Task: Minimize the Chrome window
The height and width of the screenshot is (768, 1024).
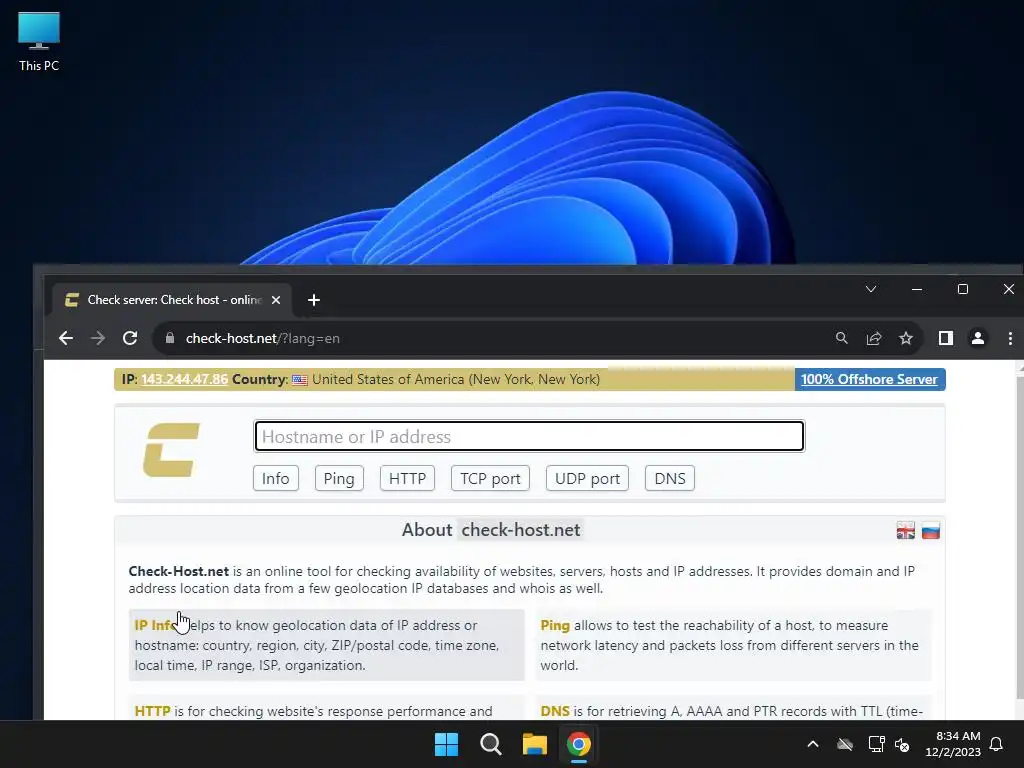Action: [x=917, y=289]
